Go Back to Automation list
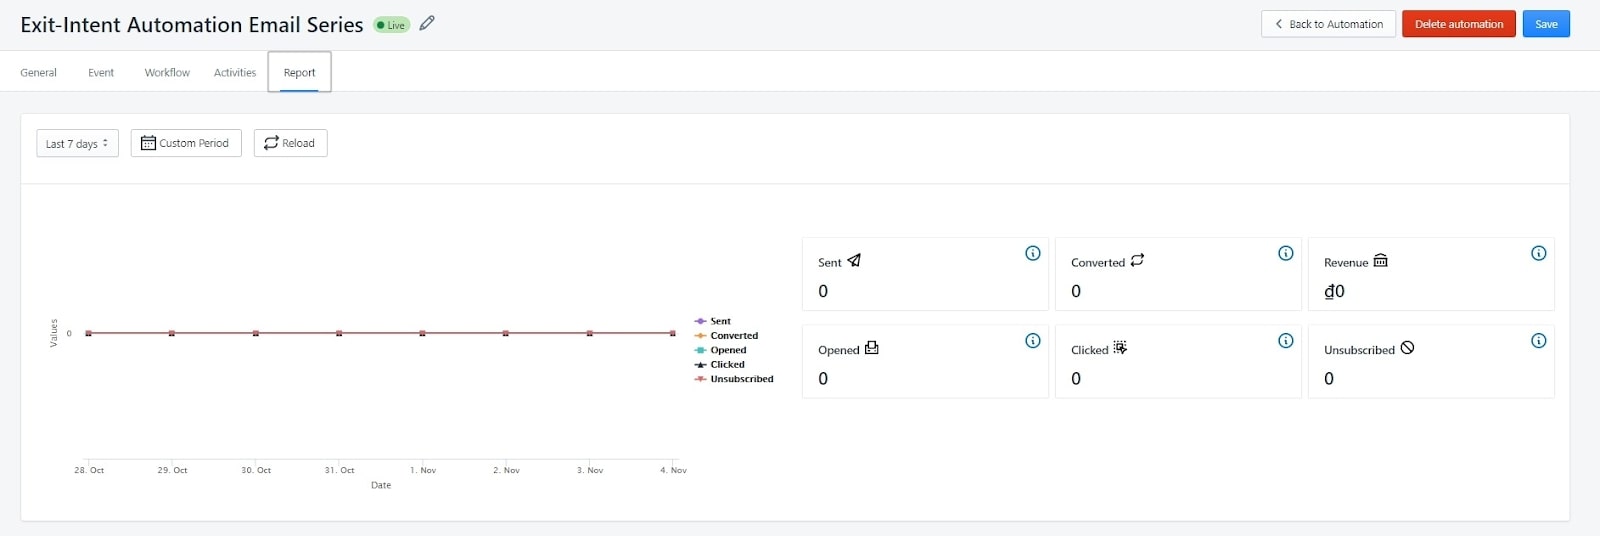 1328,24
